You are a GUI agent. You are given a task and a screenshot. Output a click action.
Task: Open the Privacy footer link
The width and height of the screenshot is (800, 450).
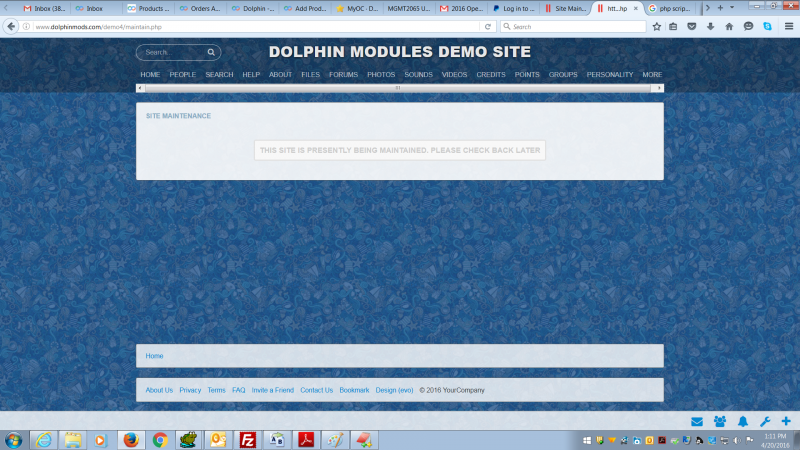[190, 390]
